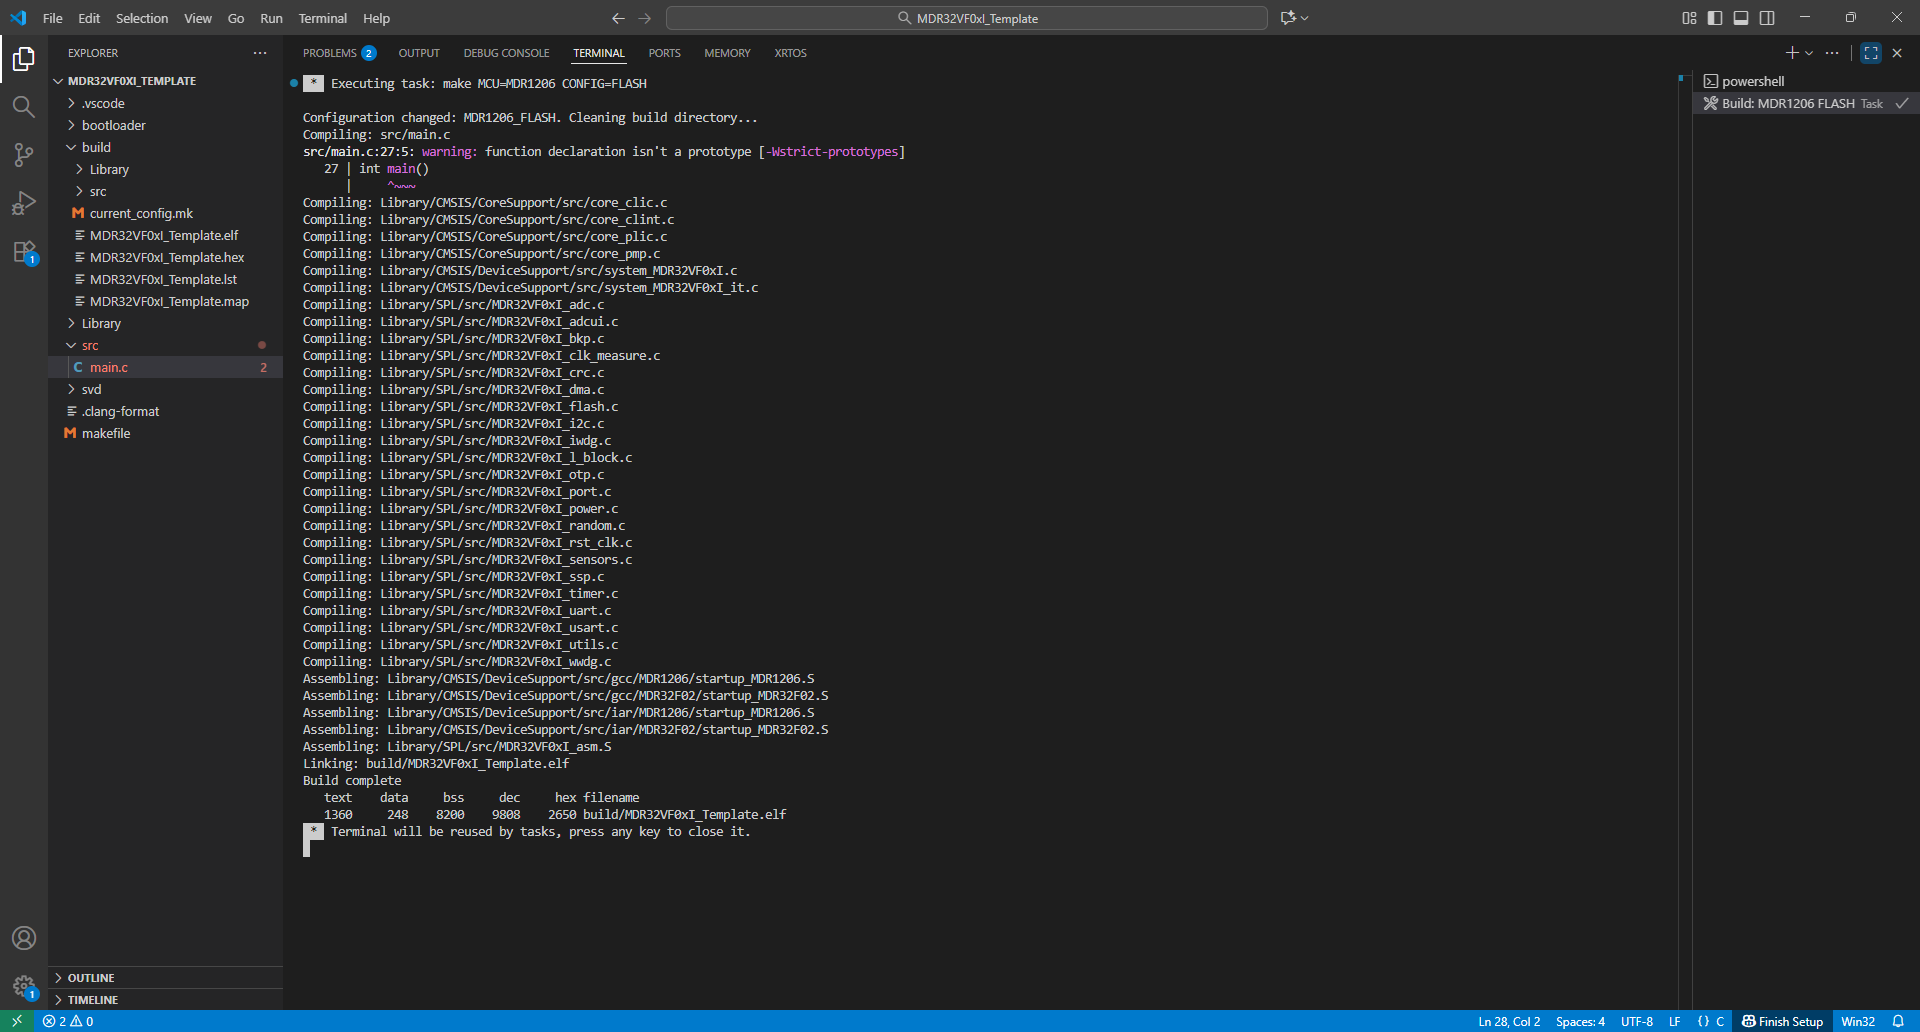The height and width of the screenshot is (1032, 1920).
Task: Collapse the build folder
Action: [x=96, y=147]
